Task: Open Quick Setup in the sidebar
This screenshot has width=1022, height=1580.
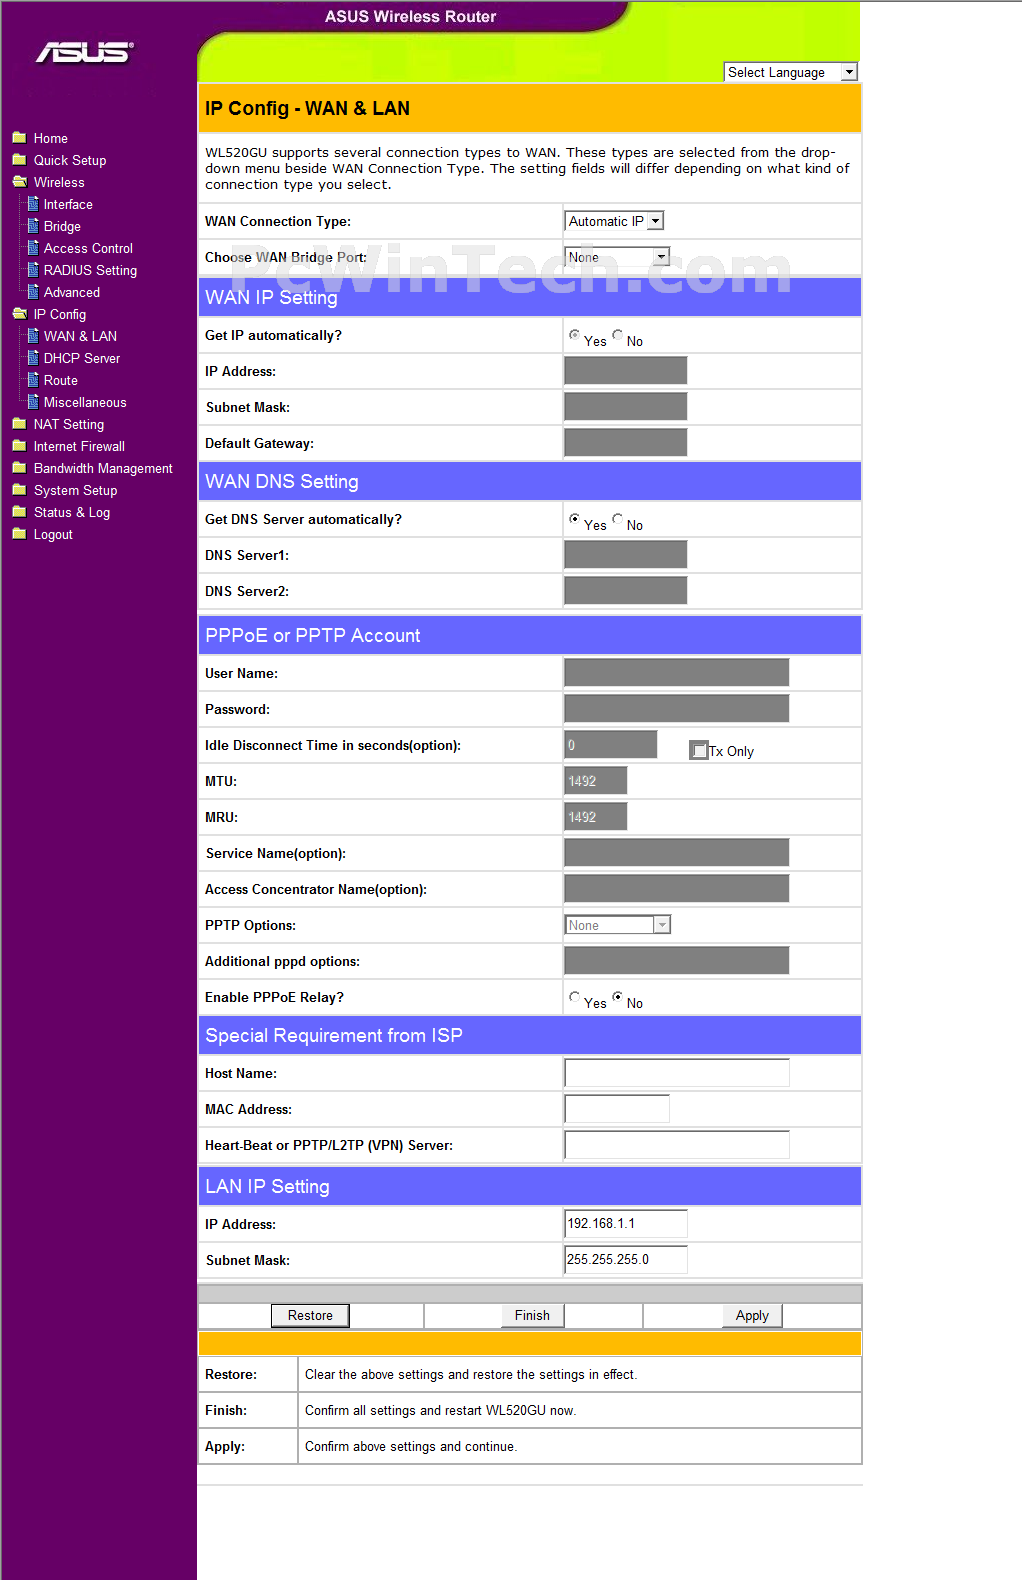Action: point(70,160)
